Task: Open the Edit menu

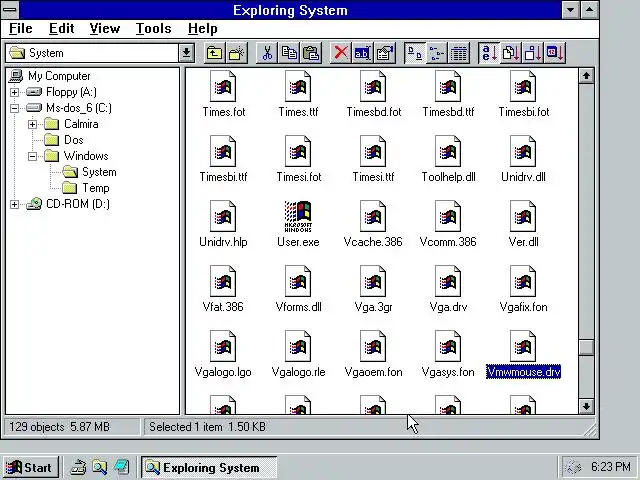Action: [x=62, y=29]
